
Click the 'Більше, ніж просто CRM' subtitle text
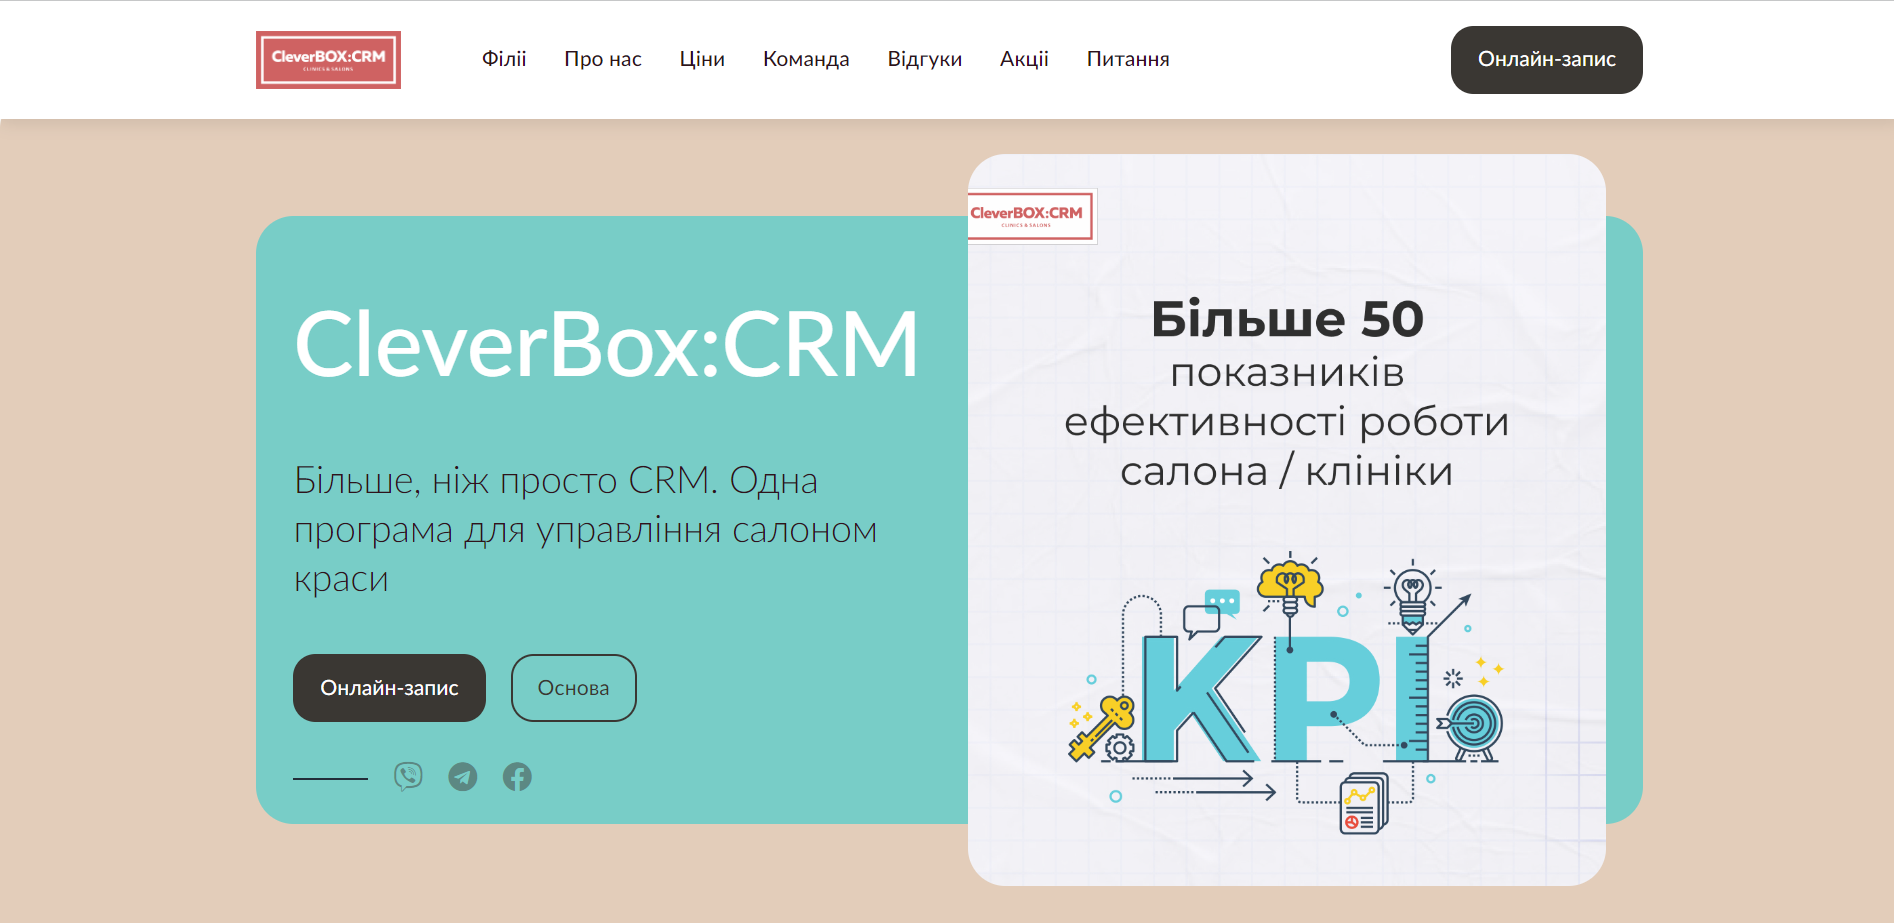586,529
